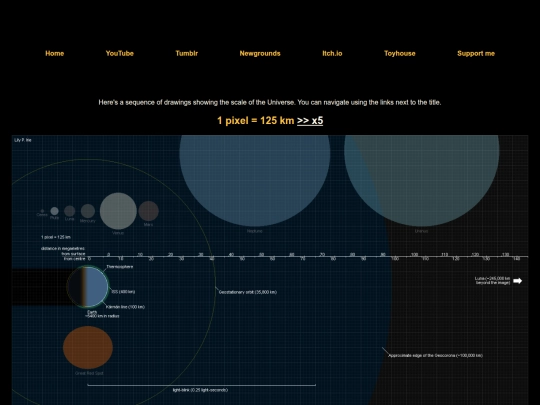
Task: Click the 'ISS (400 km)' label
Action: pyautogui.click(x=123, y=292)
